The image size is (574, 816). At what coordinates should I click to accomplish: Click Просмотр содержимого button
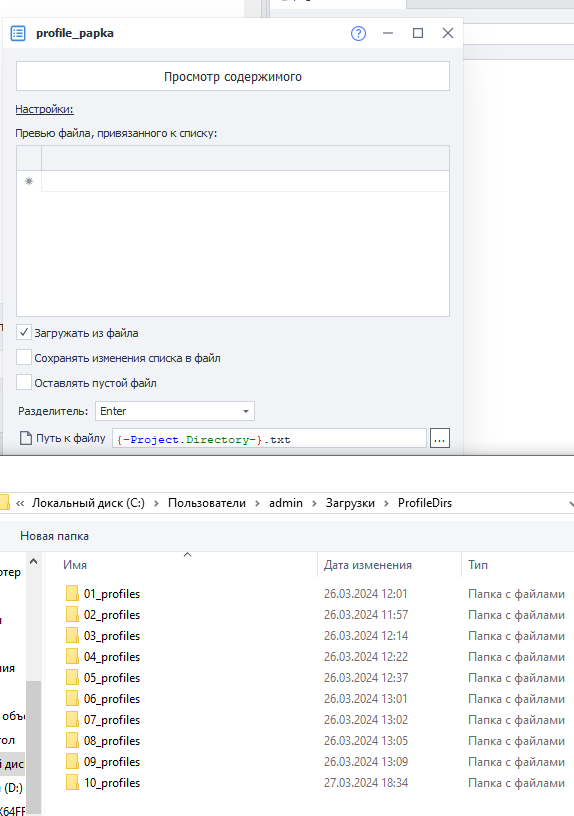click(x=233, y=76)
